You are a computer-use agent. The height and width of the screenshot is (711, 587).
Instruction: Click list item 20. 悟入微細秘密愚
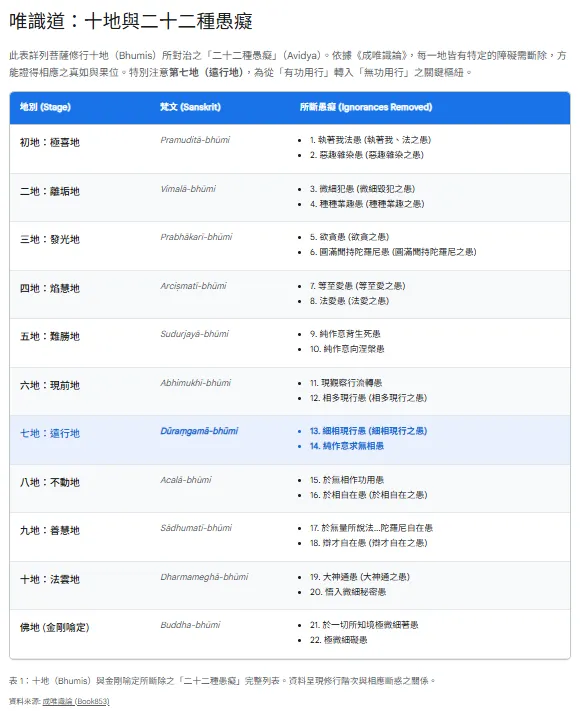pos(348,592)
